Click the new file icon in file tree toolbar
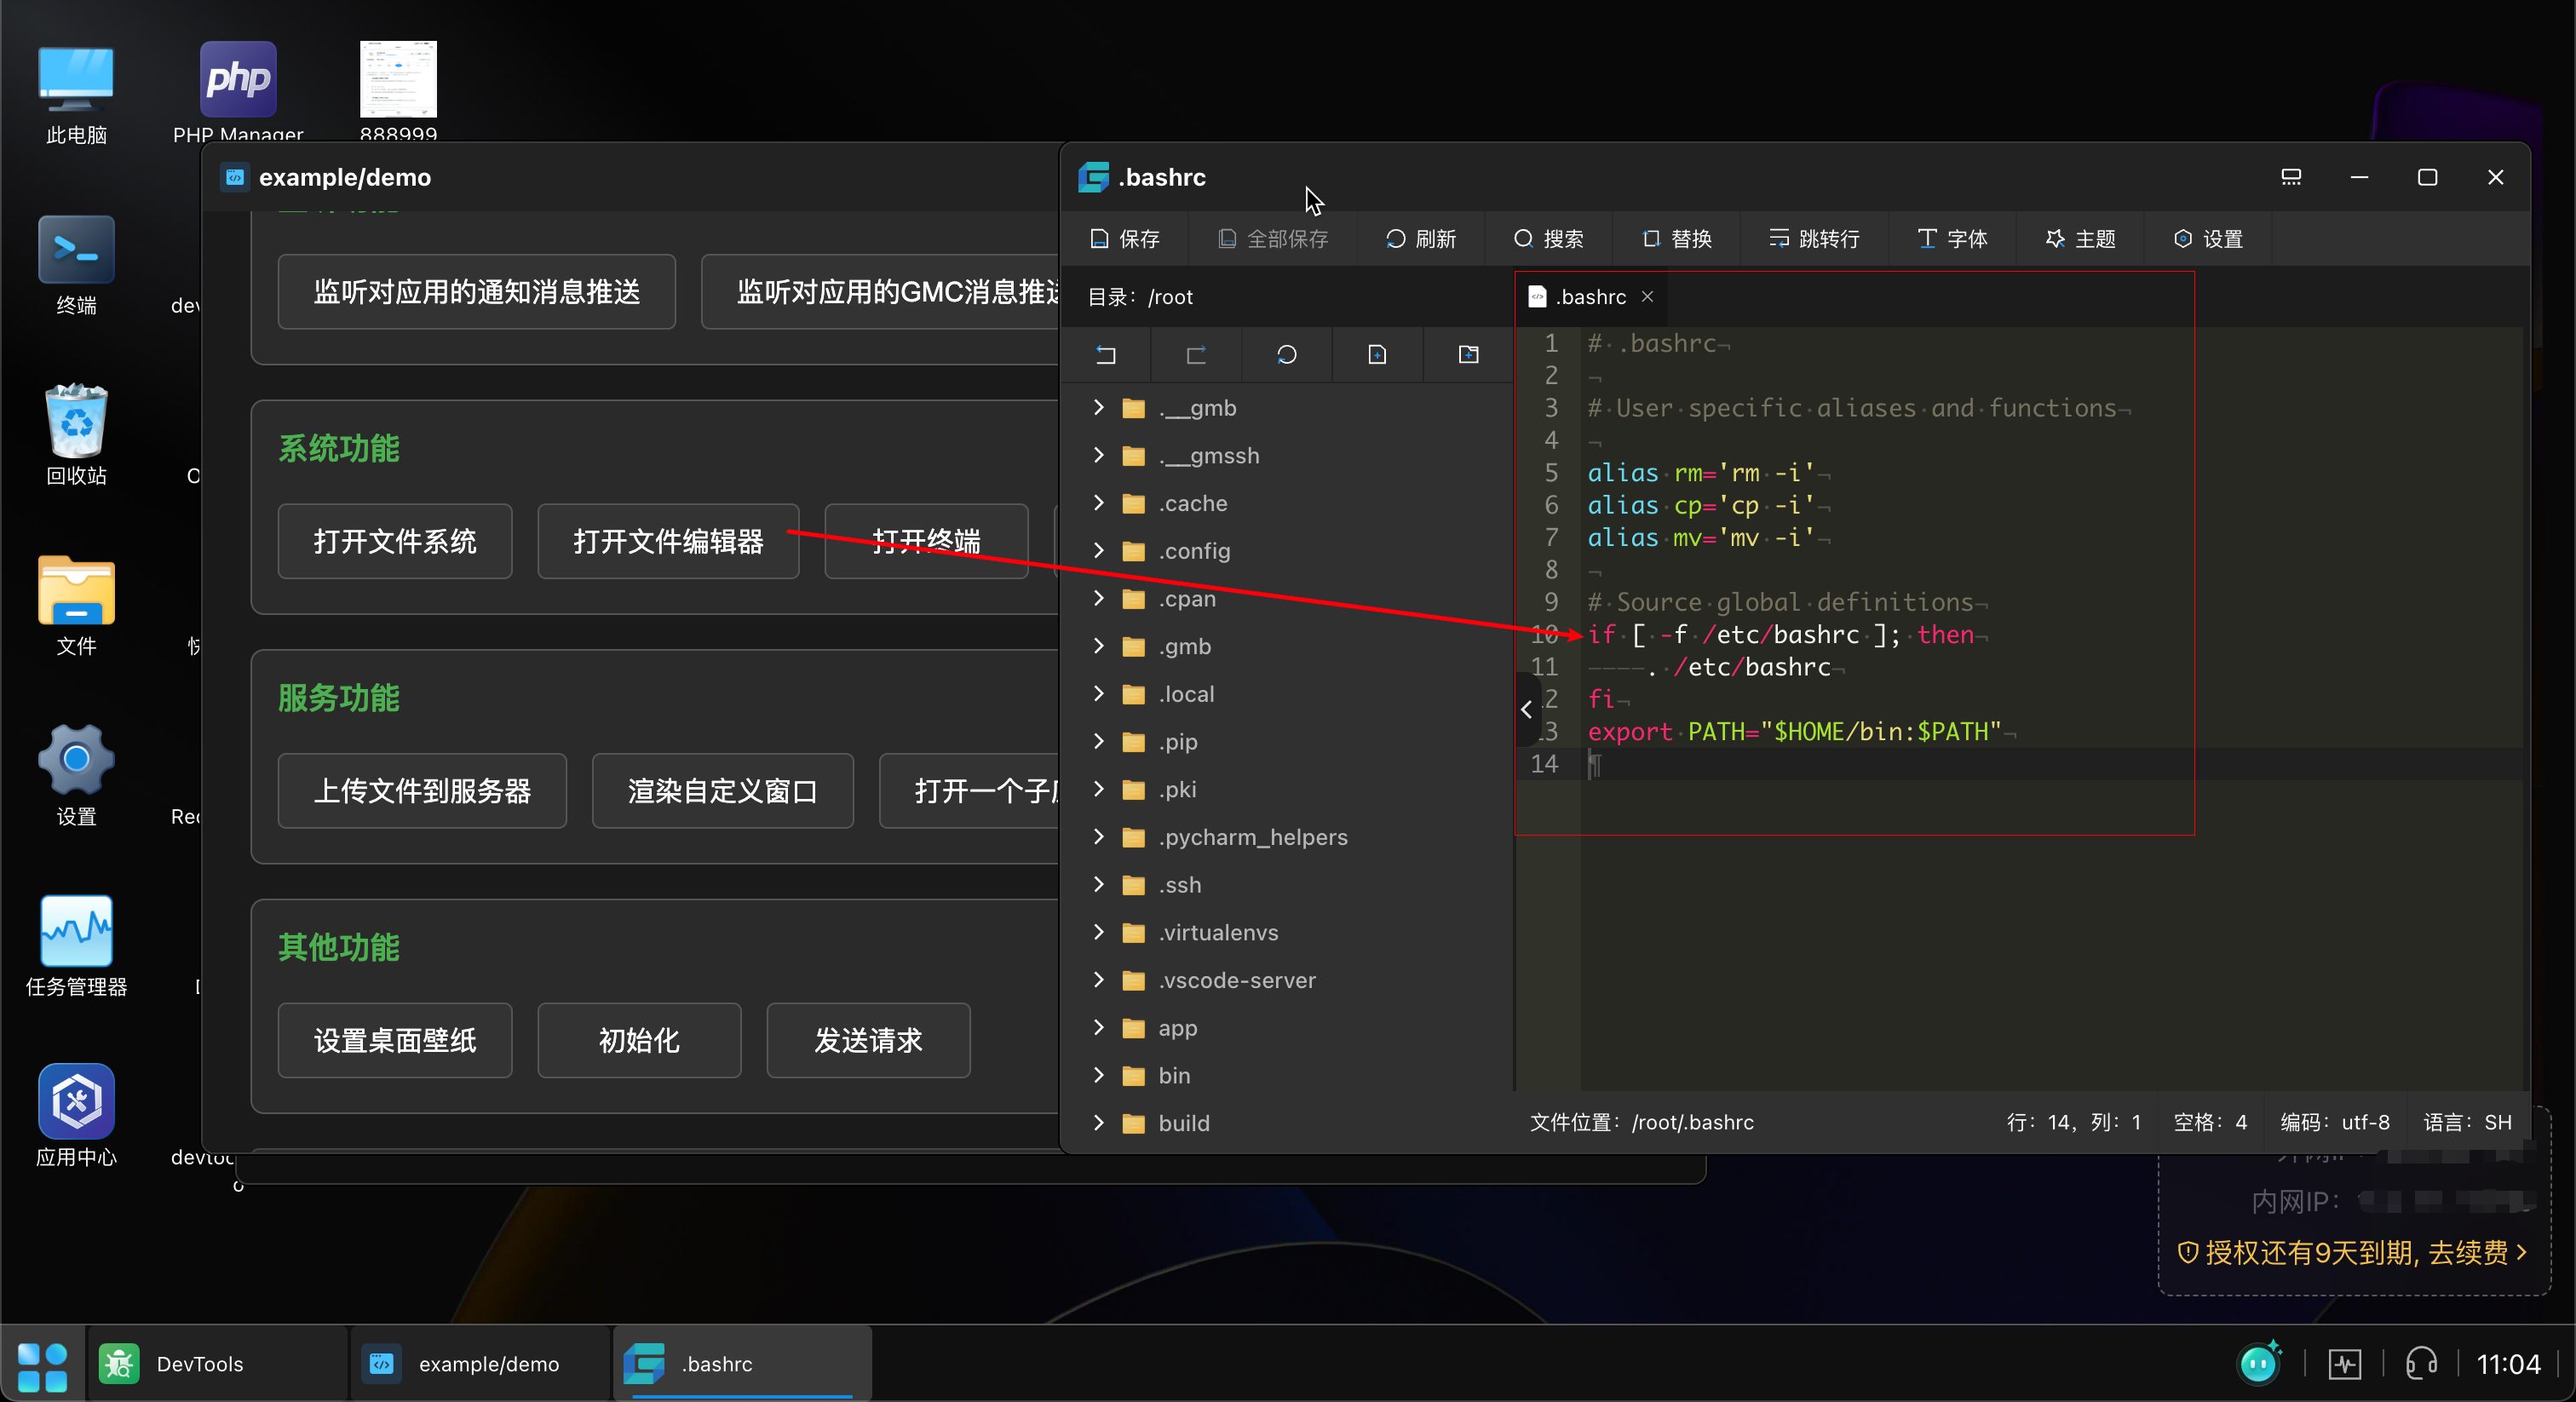Viewport: 2576px width, 1402px height. point(1377,354)
